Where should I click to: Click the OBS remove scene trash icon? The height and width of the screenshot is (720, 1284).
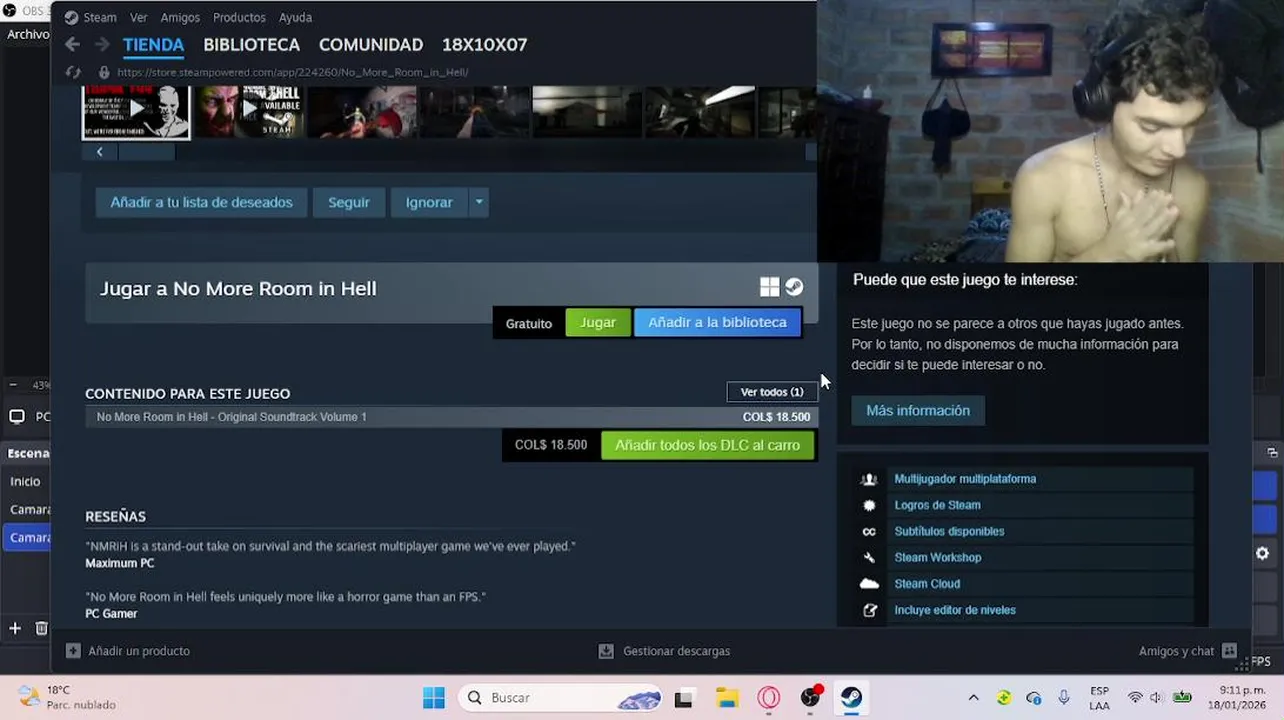click(x=41, y=628)
